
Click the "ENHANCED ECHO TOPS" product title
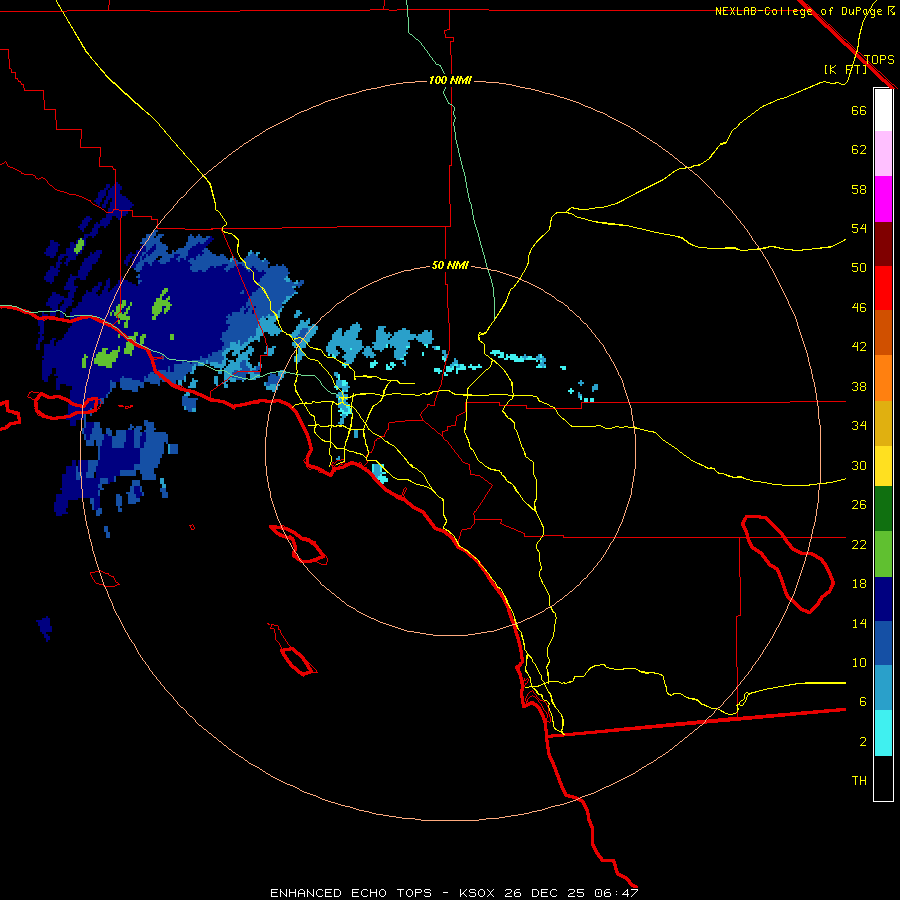pos(351,893)
